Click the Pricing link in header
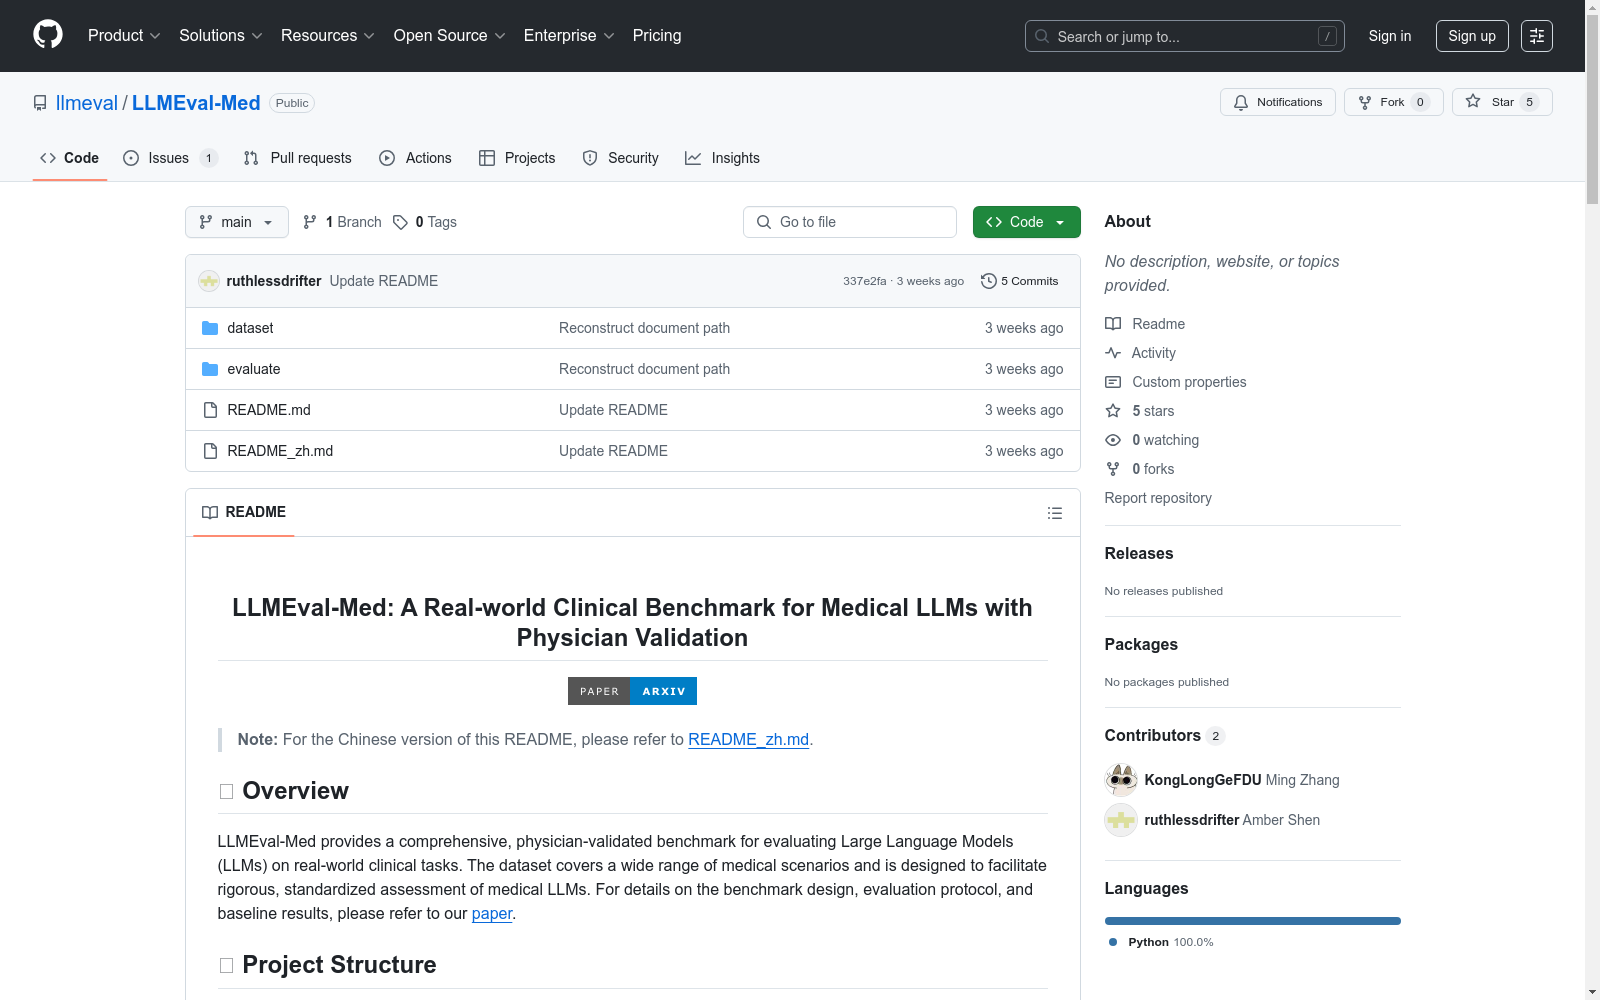The width and height of the screenshot is (1600, 1000). click(657, 36)
